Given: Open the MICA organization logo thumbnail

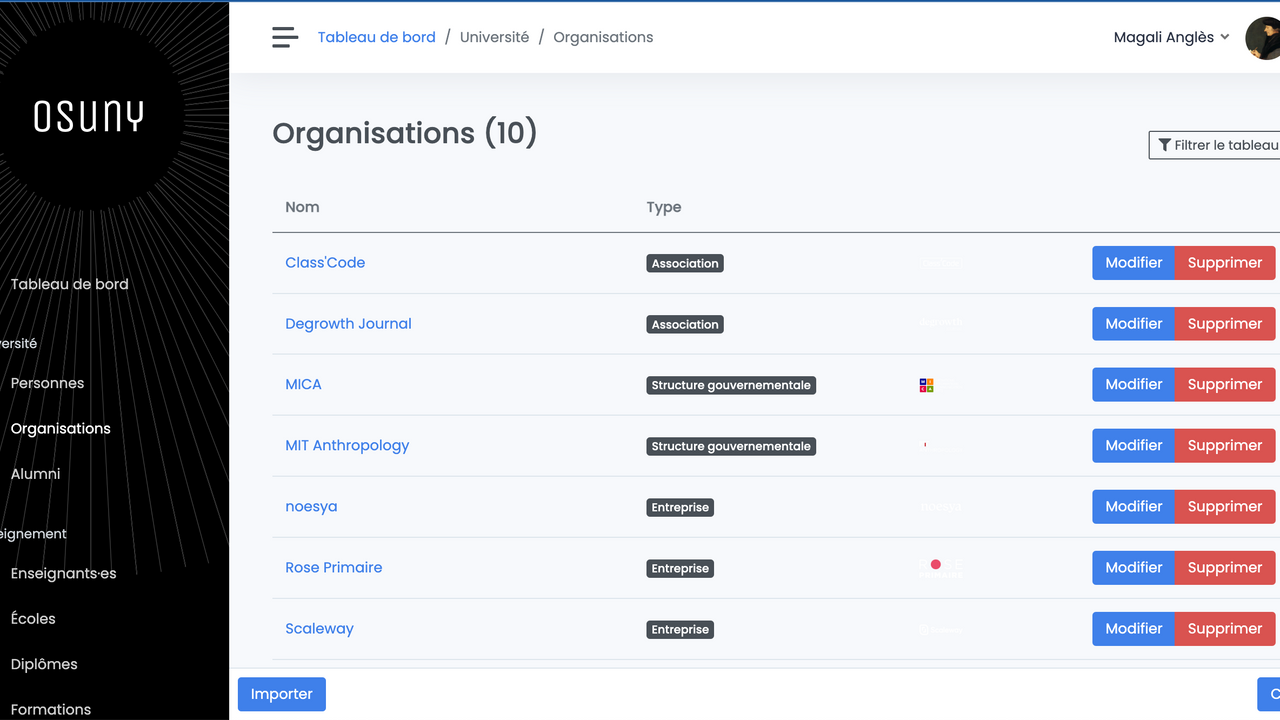Looking at the screenshot, I should tap(926, 385).
